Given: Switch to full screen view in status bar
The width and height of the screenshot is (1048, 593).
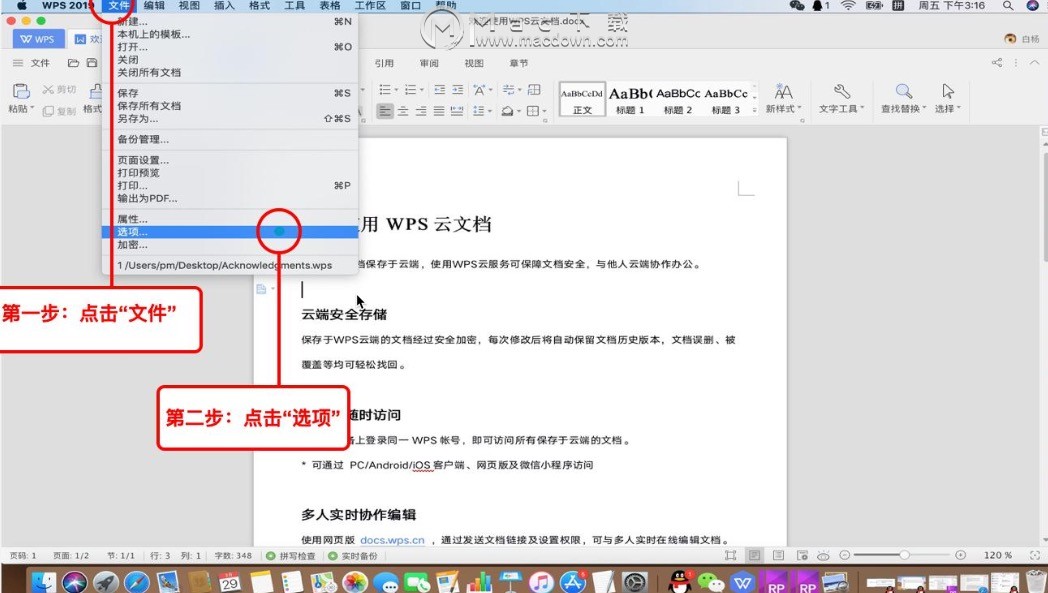Looking at the screenshot, I should (731, 555).
